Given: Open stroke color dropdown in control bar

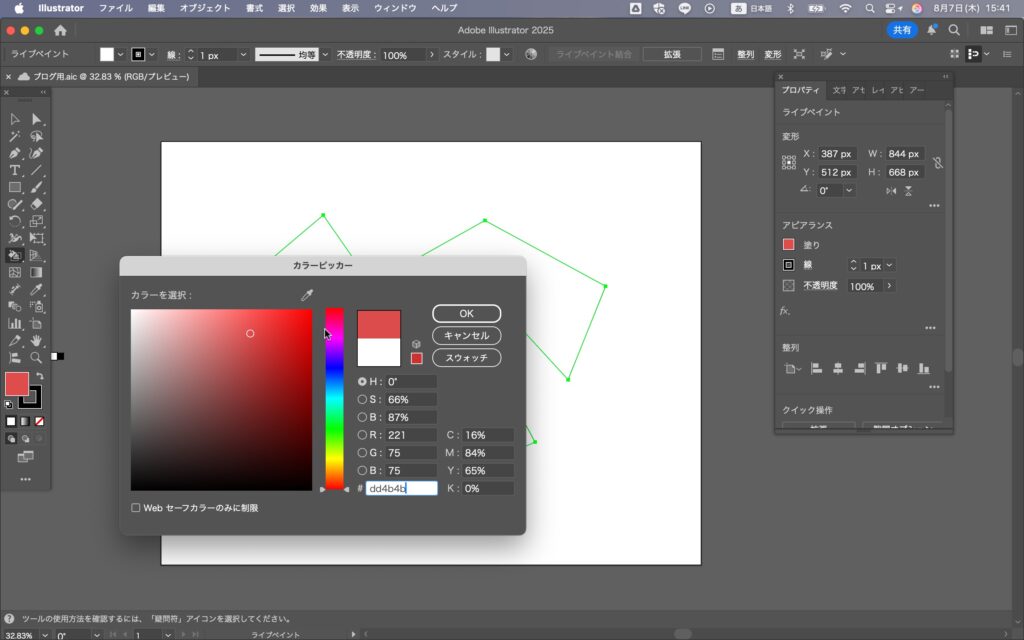Looking at the screenshot, I should coord(152,55).
